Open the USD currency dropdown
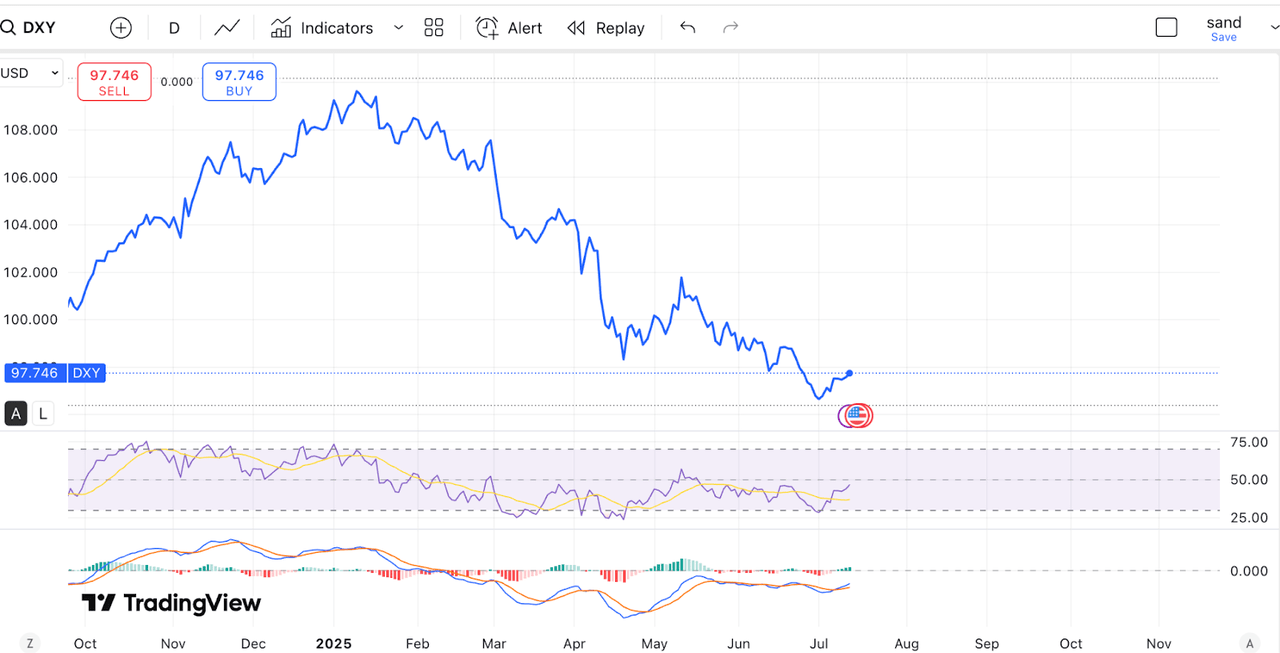Viewport: 1280px width, 653px height. [x=30, y=73]
